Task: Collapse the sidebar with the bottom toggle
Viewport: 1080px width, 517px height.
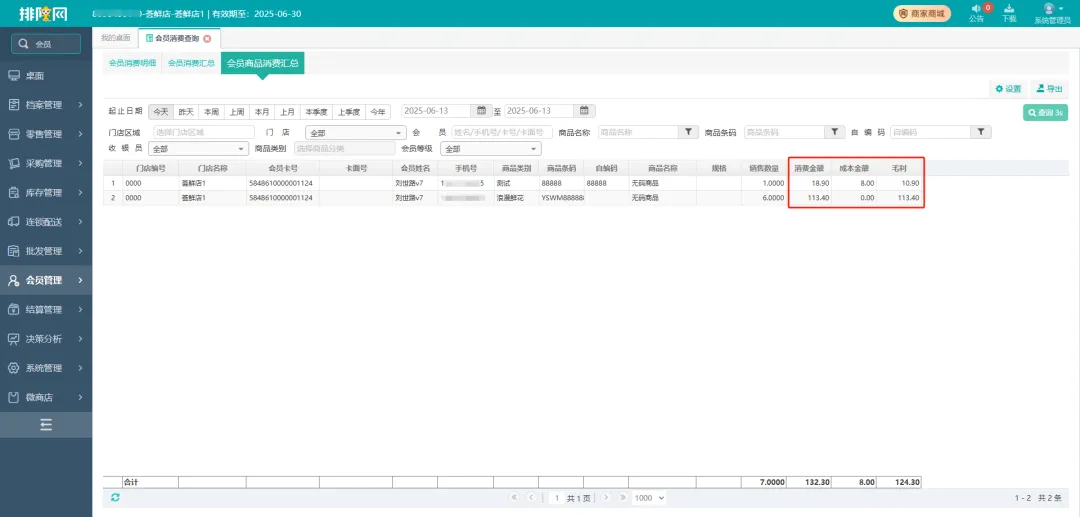Action: (x=46, y=425)
